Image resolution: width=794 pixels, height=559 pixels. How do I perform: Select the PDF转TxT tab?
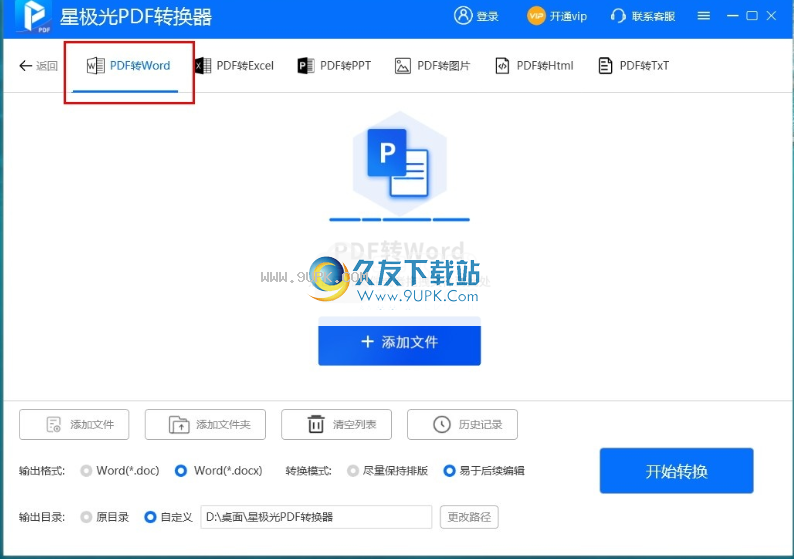(633, 66)
